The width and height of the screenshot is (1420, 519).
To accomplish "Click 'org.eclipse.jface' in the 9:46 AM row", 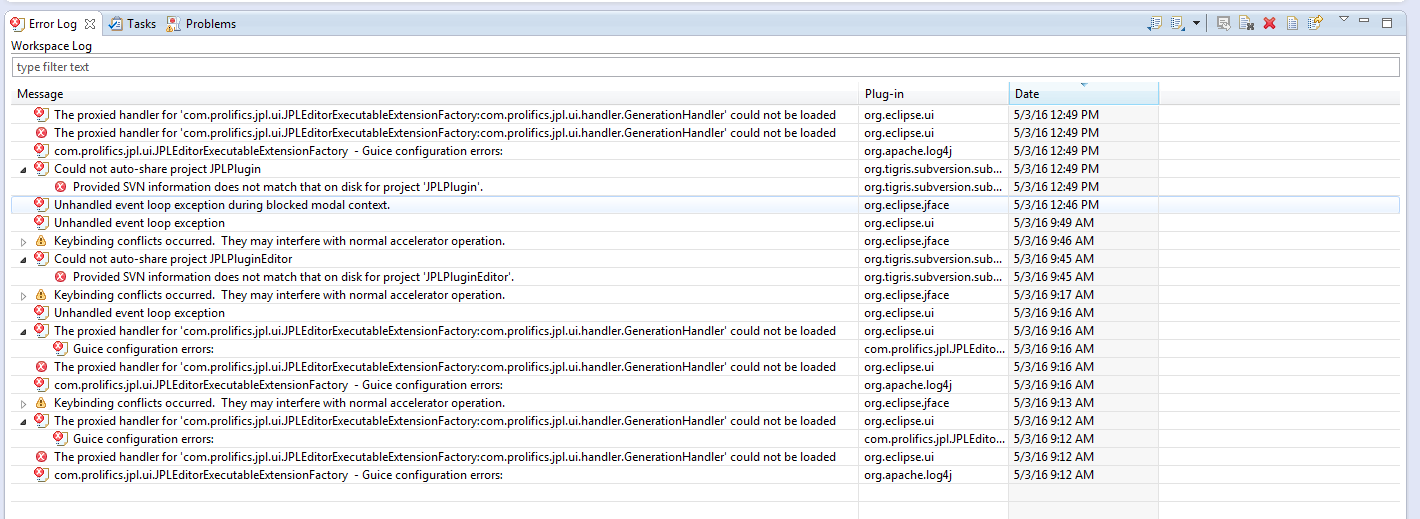I will [x=907, y=241].
